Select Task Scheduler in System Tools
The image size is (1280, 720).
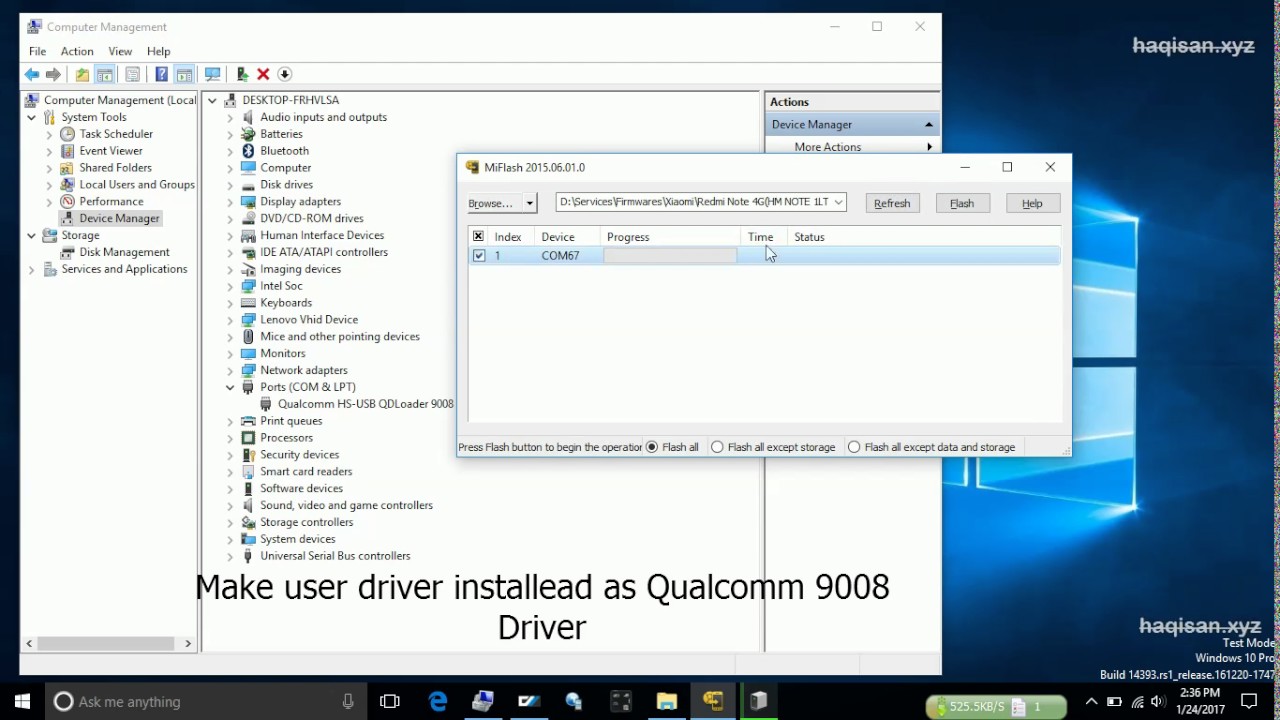click(x=116, y=134)
